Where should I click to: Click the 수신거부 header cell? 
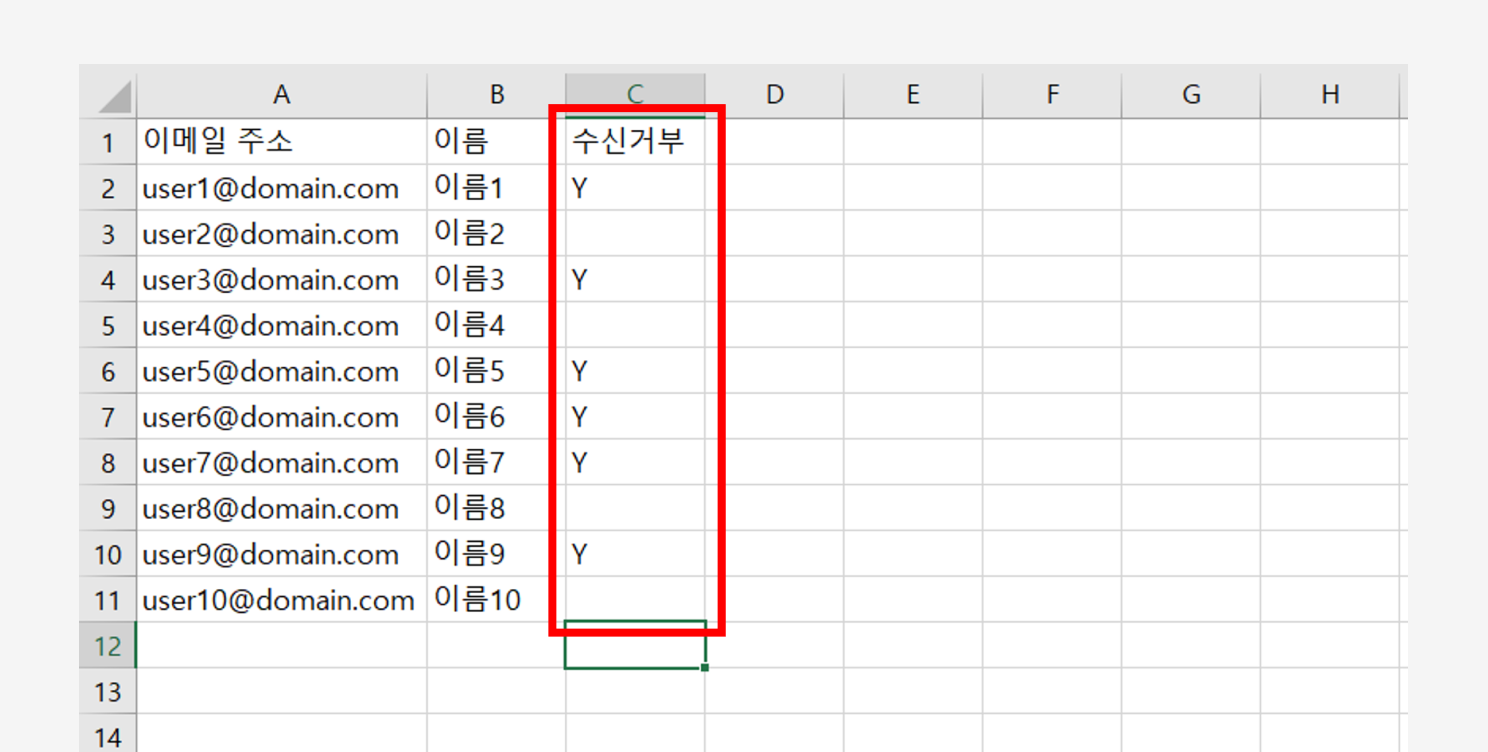(635, 142)
